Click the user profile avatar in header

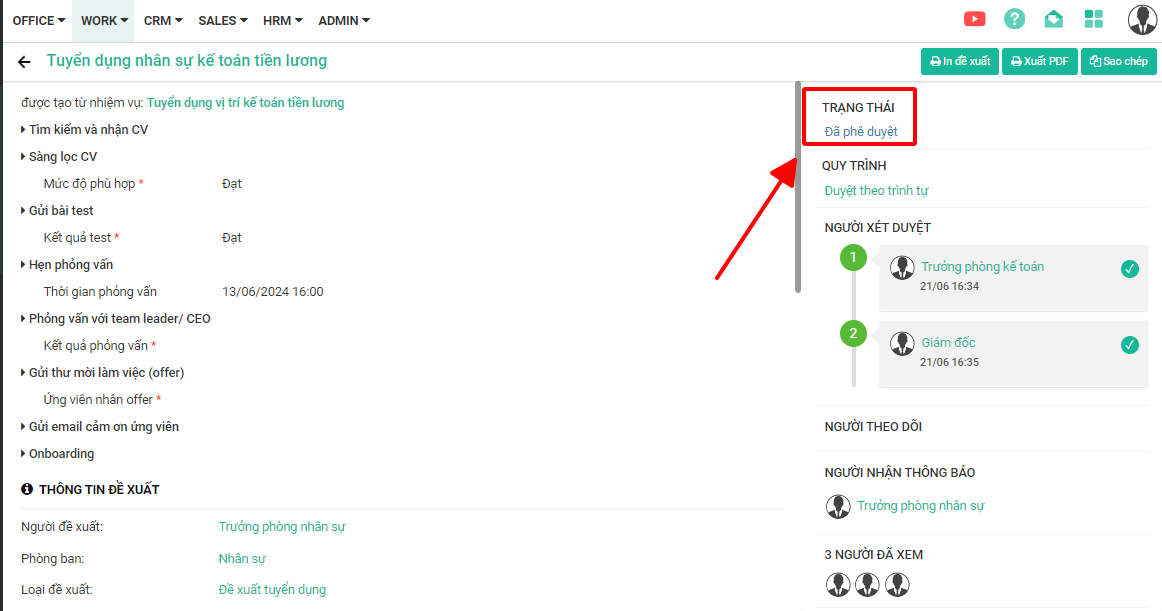point(1141,19)
